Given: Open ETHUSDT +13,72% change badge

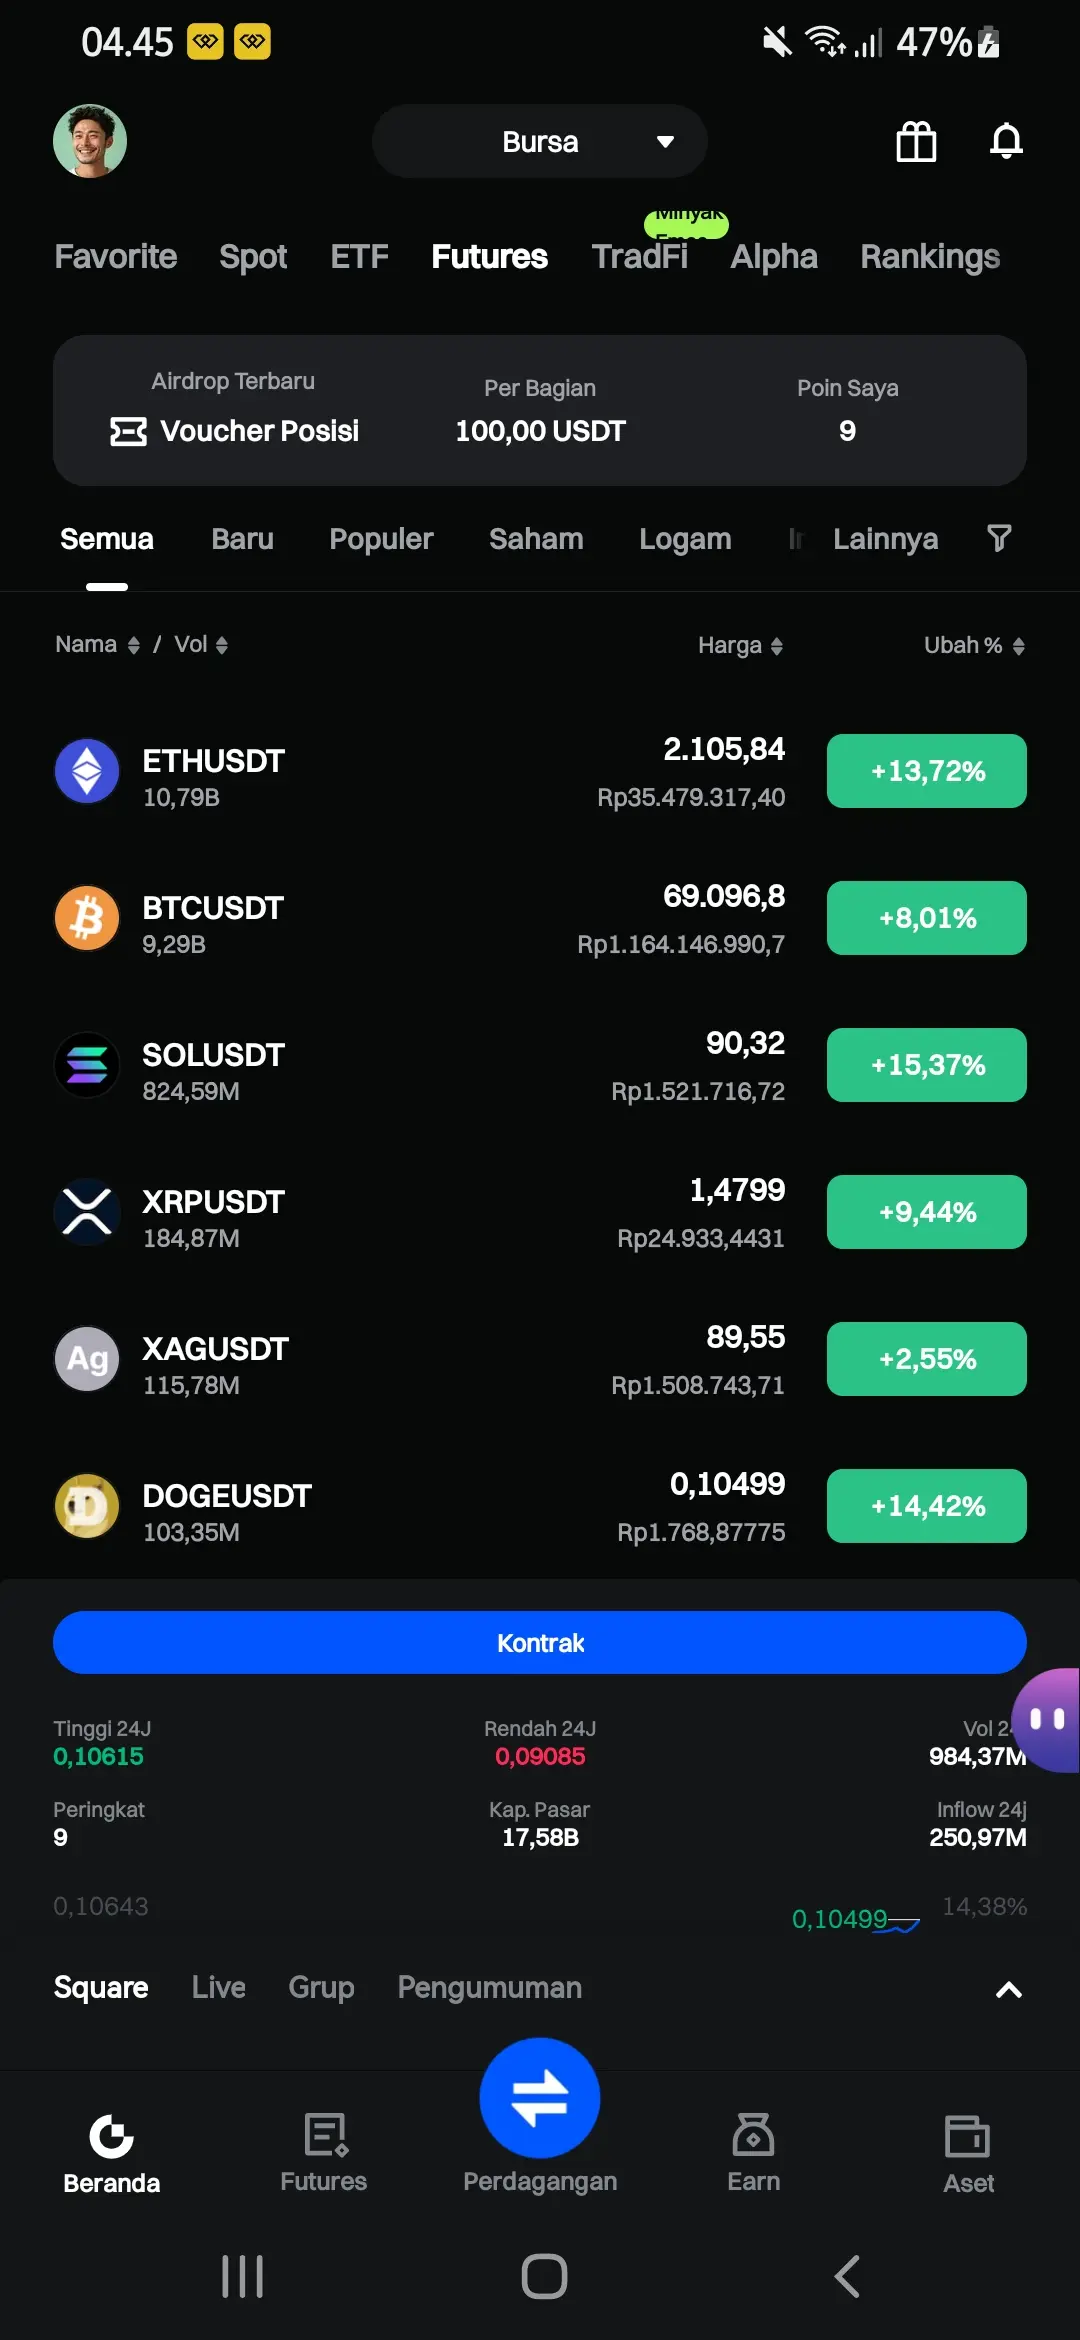Looking at the screenshot, I should [927, 771].
